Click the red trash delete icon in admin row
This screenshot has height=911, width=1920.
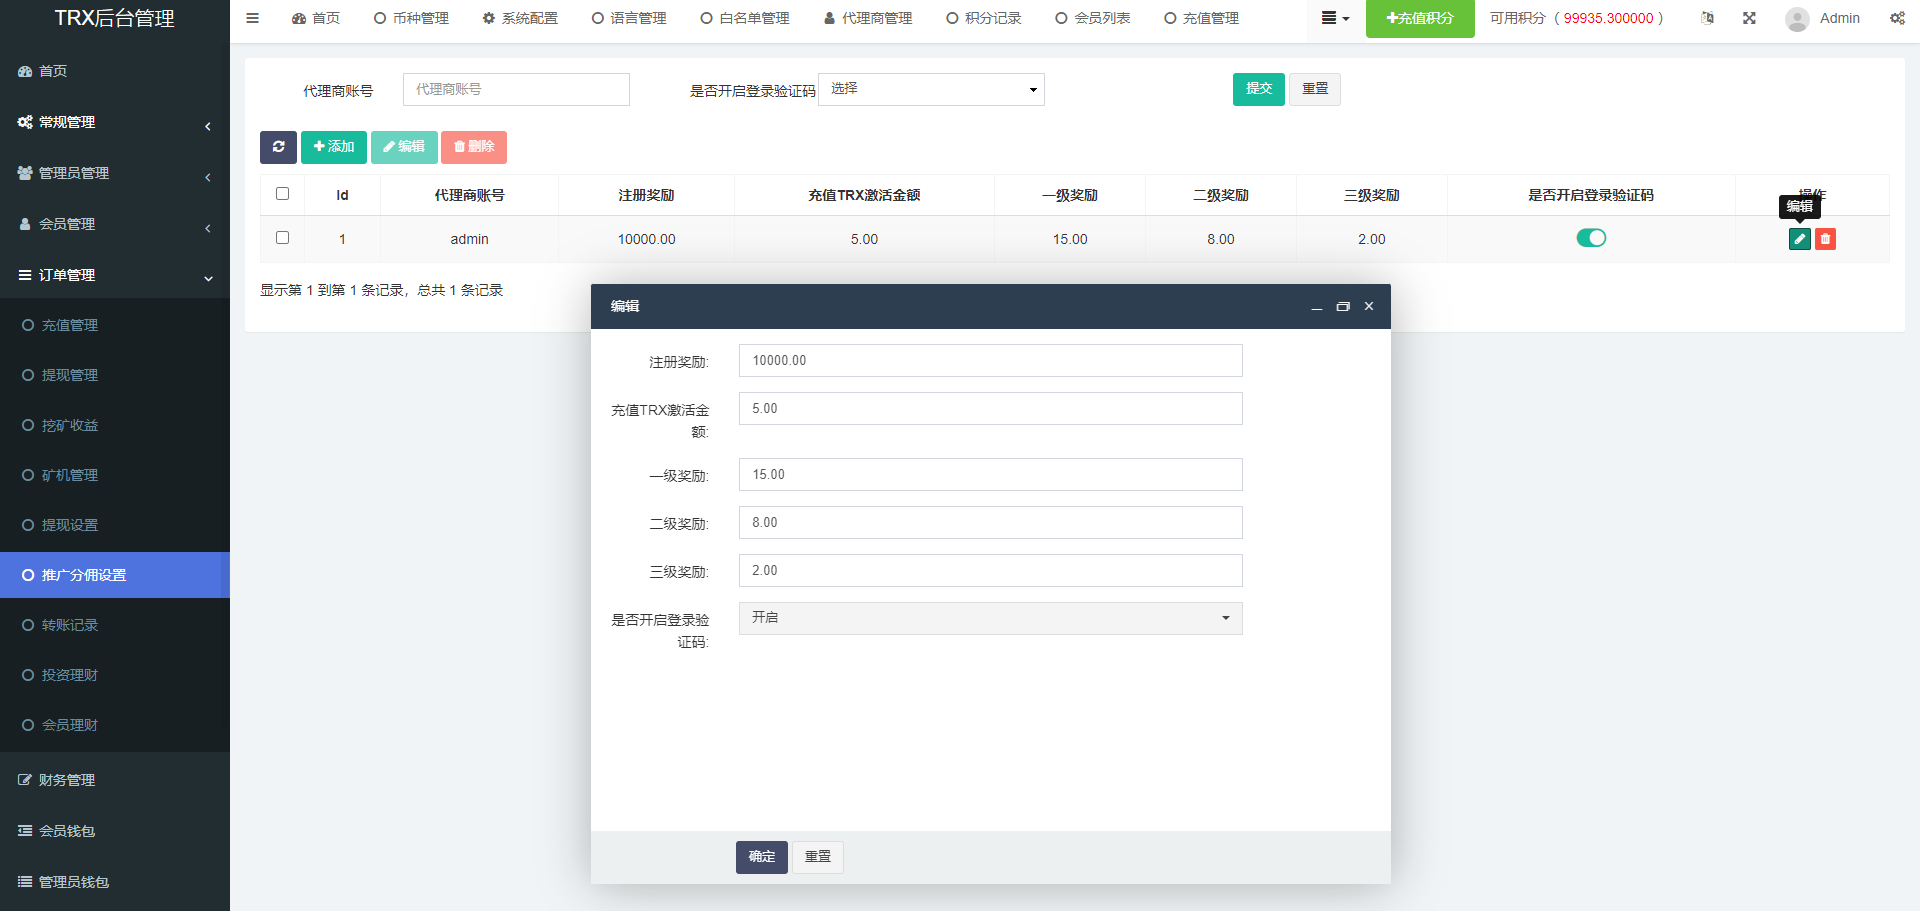click(x=1825, y=239)
